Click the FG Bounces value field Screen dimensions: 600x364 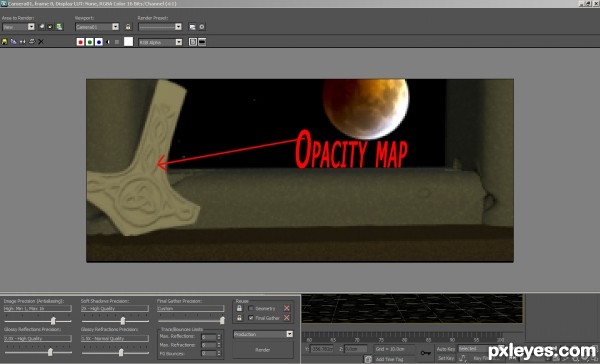(209, 354)
